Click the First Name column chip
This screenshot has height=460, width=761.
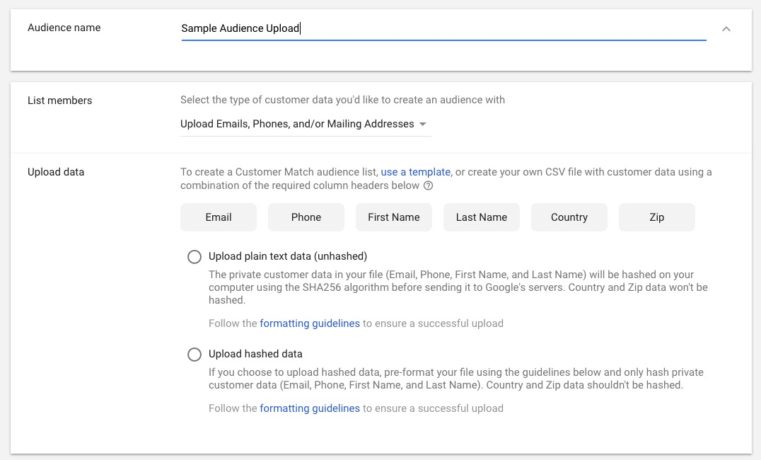tap(394, 217)
